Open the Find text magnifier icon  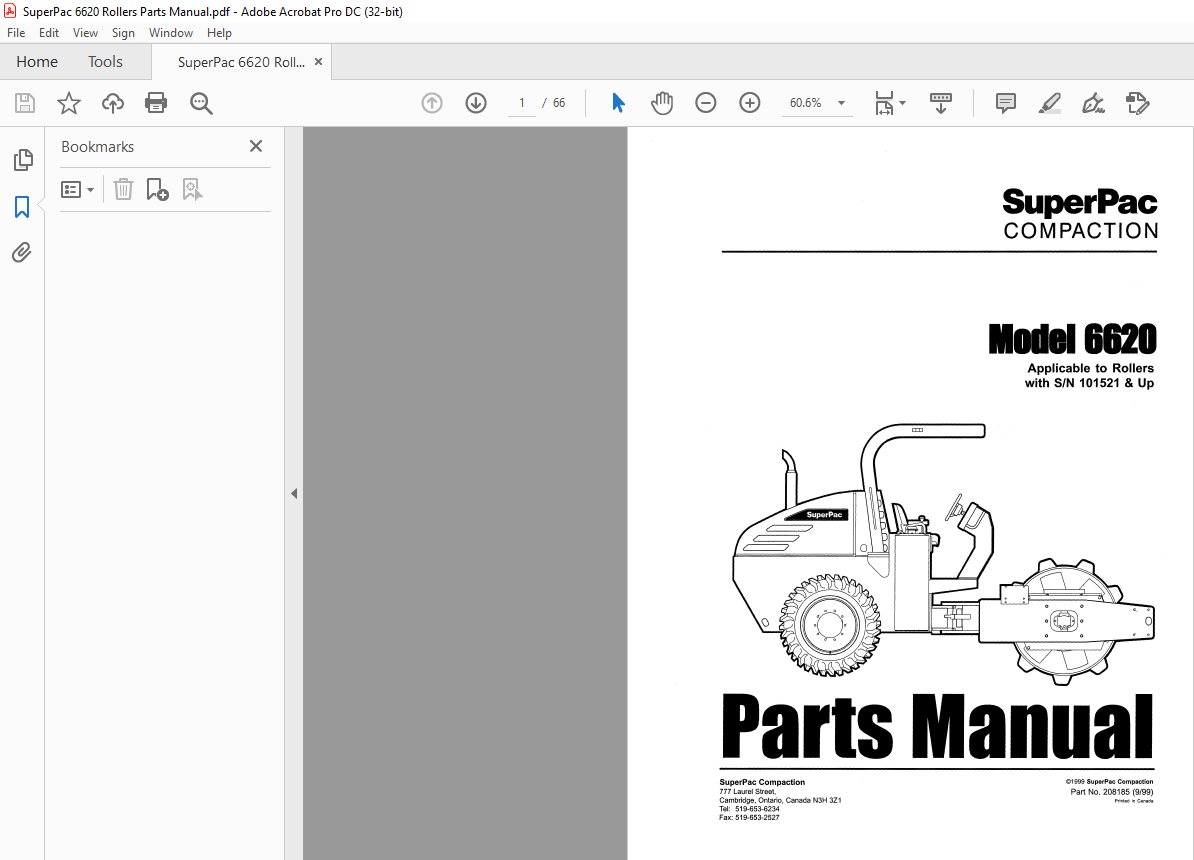pyautogui.click(x=201, y=103)
